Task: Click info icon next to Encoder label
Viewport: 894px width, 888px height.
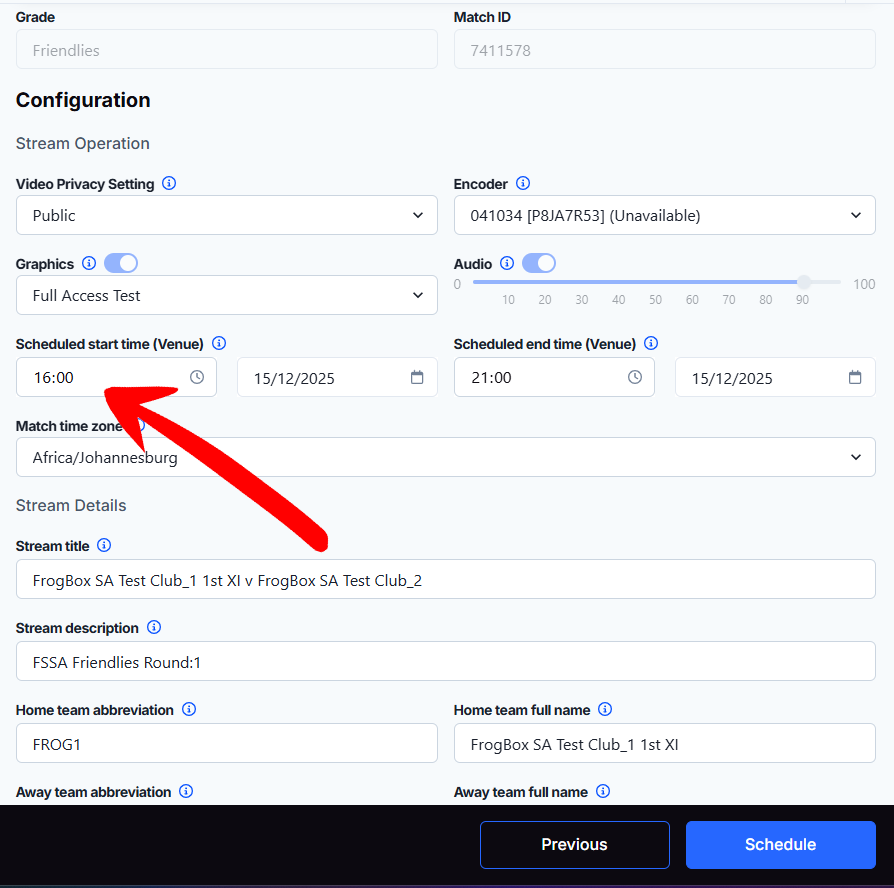Action: 523,184
